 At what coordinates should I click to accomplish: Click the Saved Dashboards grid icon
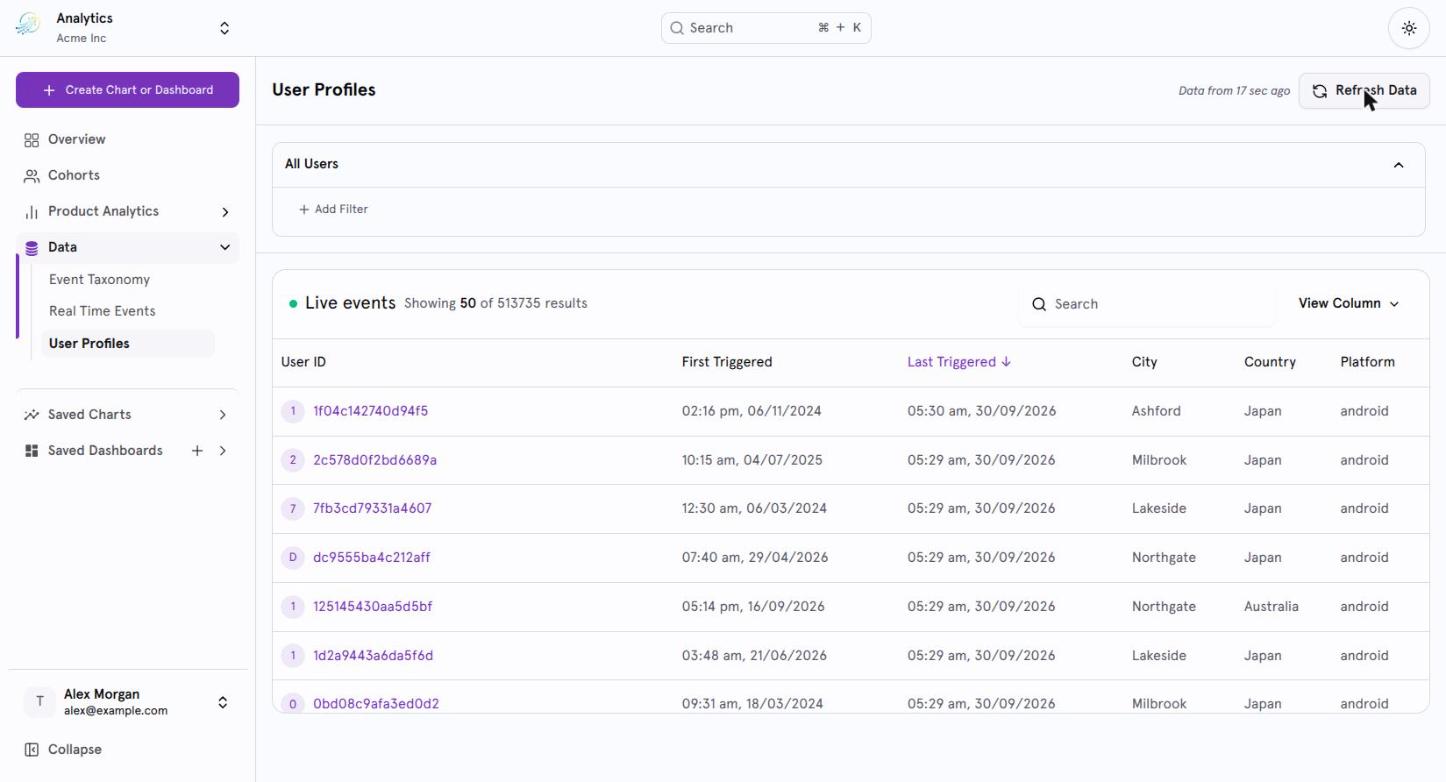31,451
